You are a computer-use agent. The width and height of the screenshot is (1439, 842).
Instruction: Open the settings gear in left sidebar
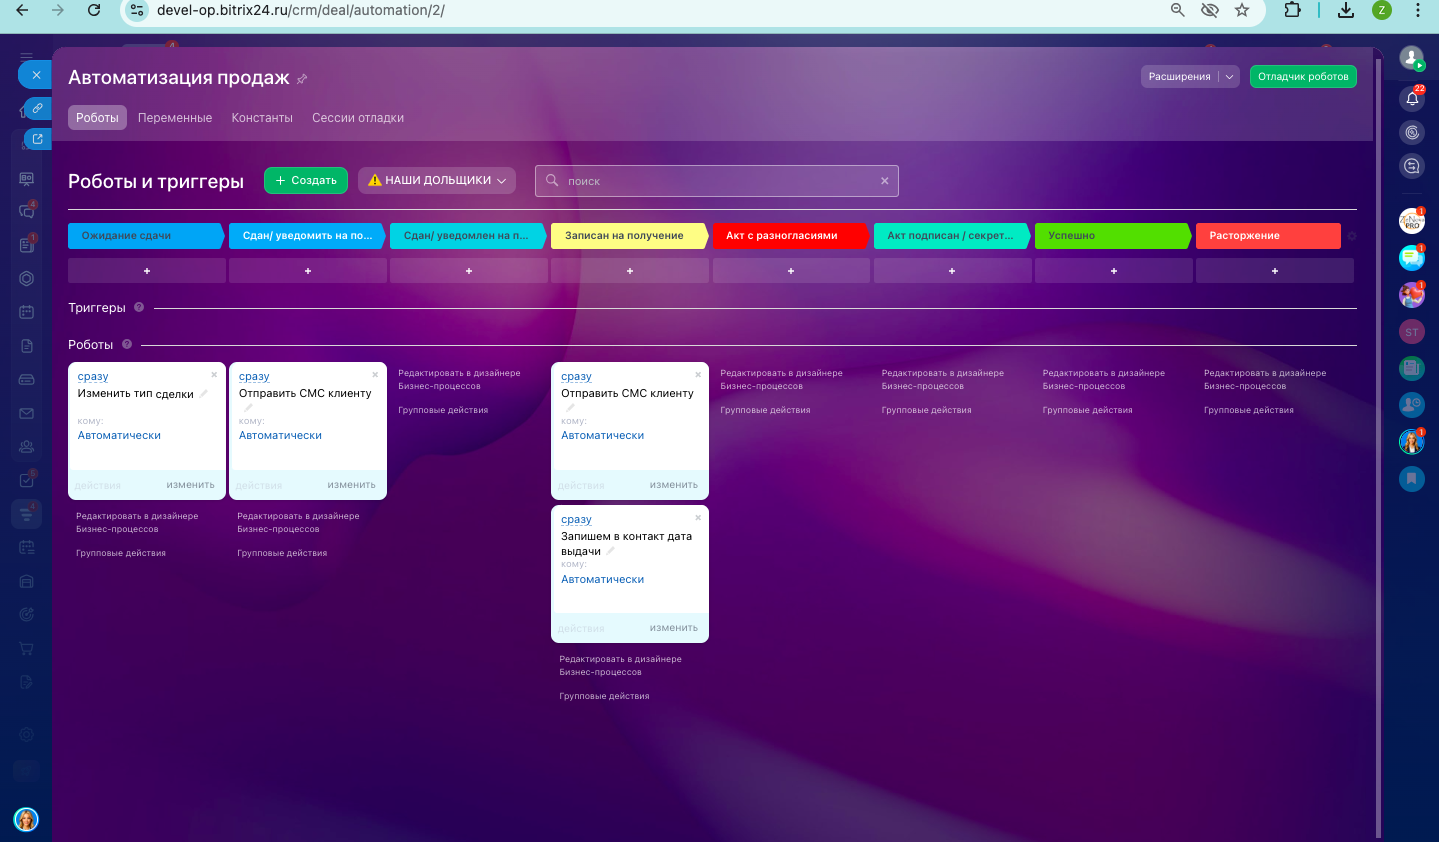(x=27, y=734)
